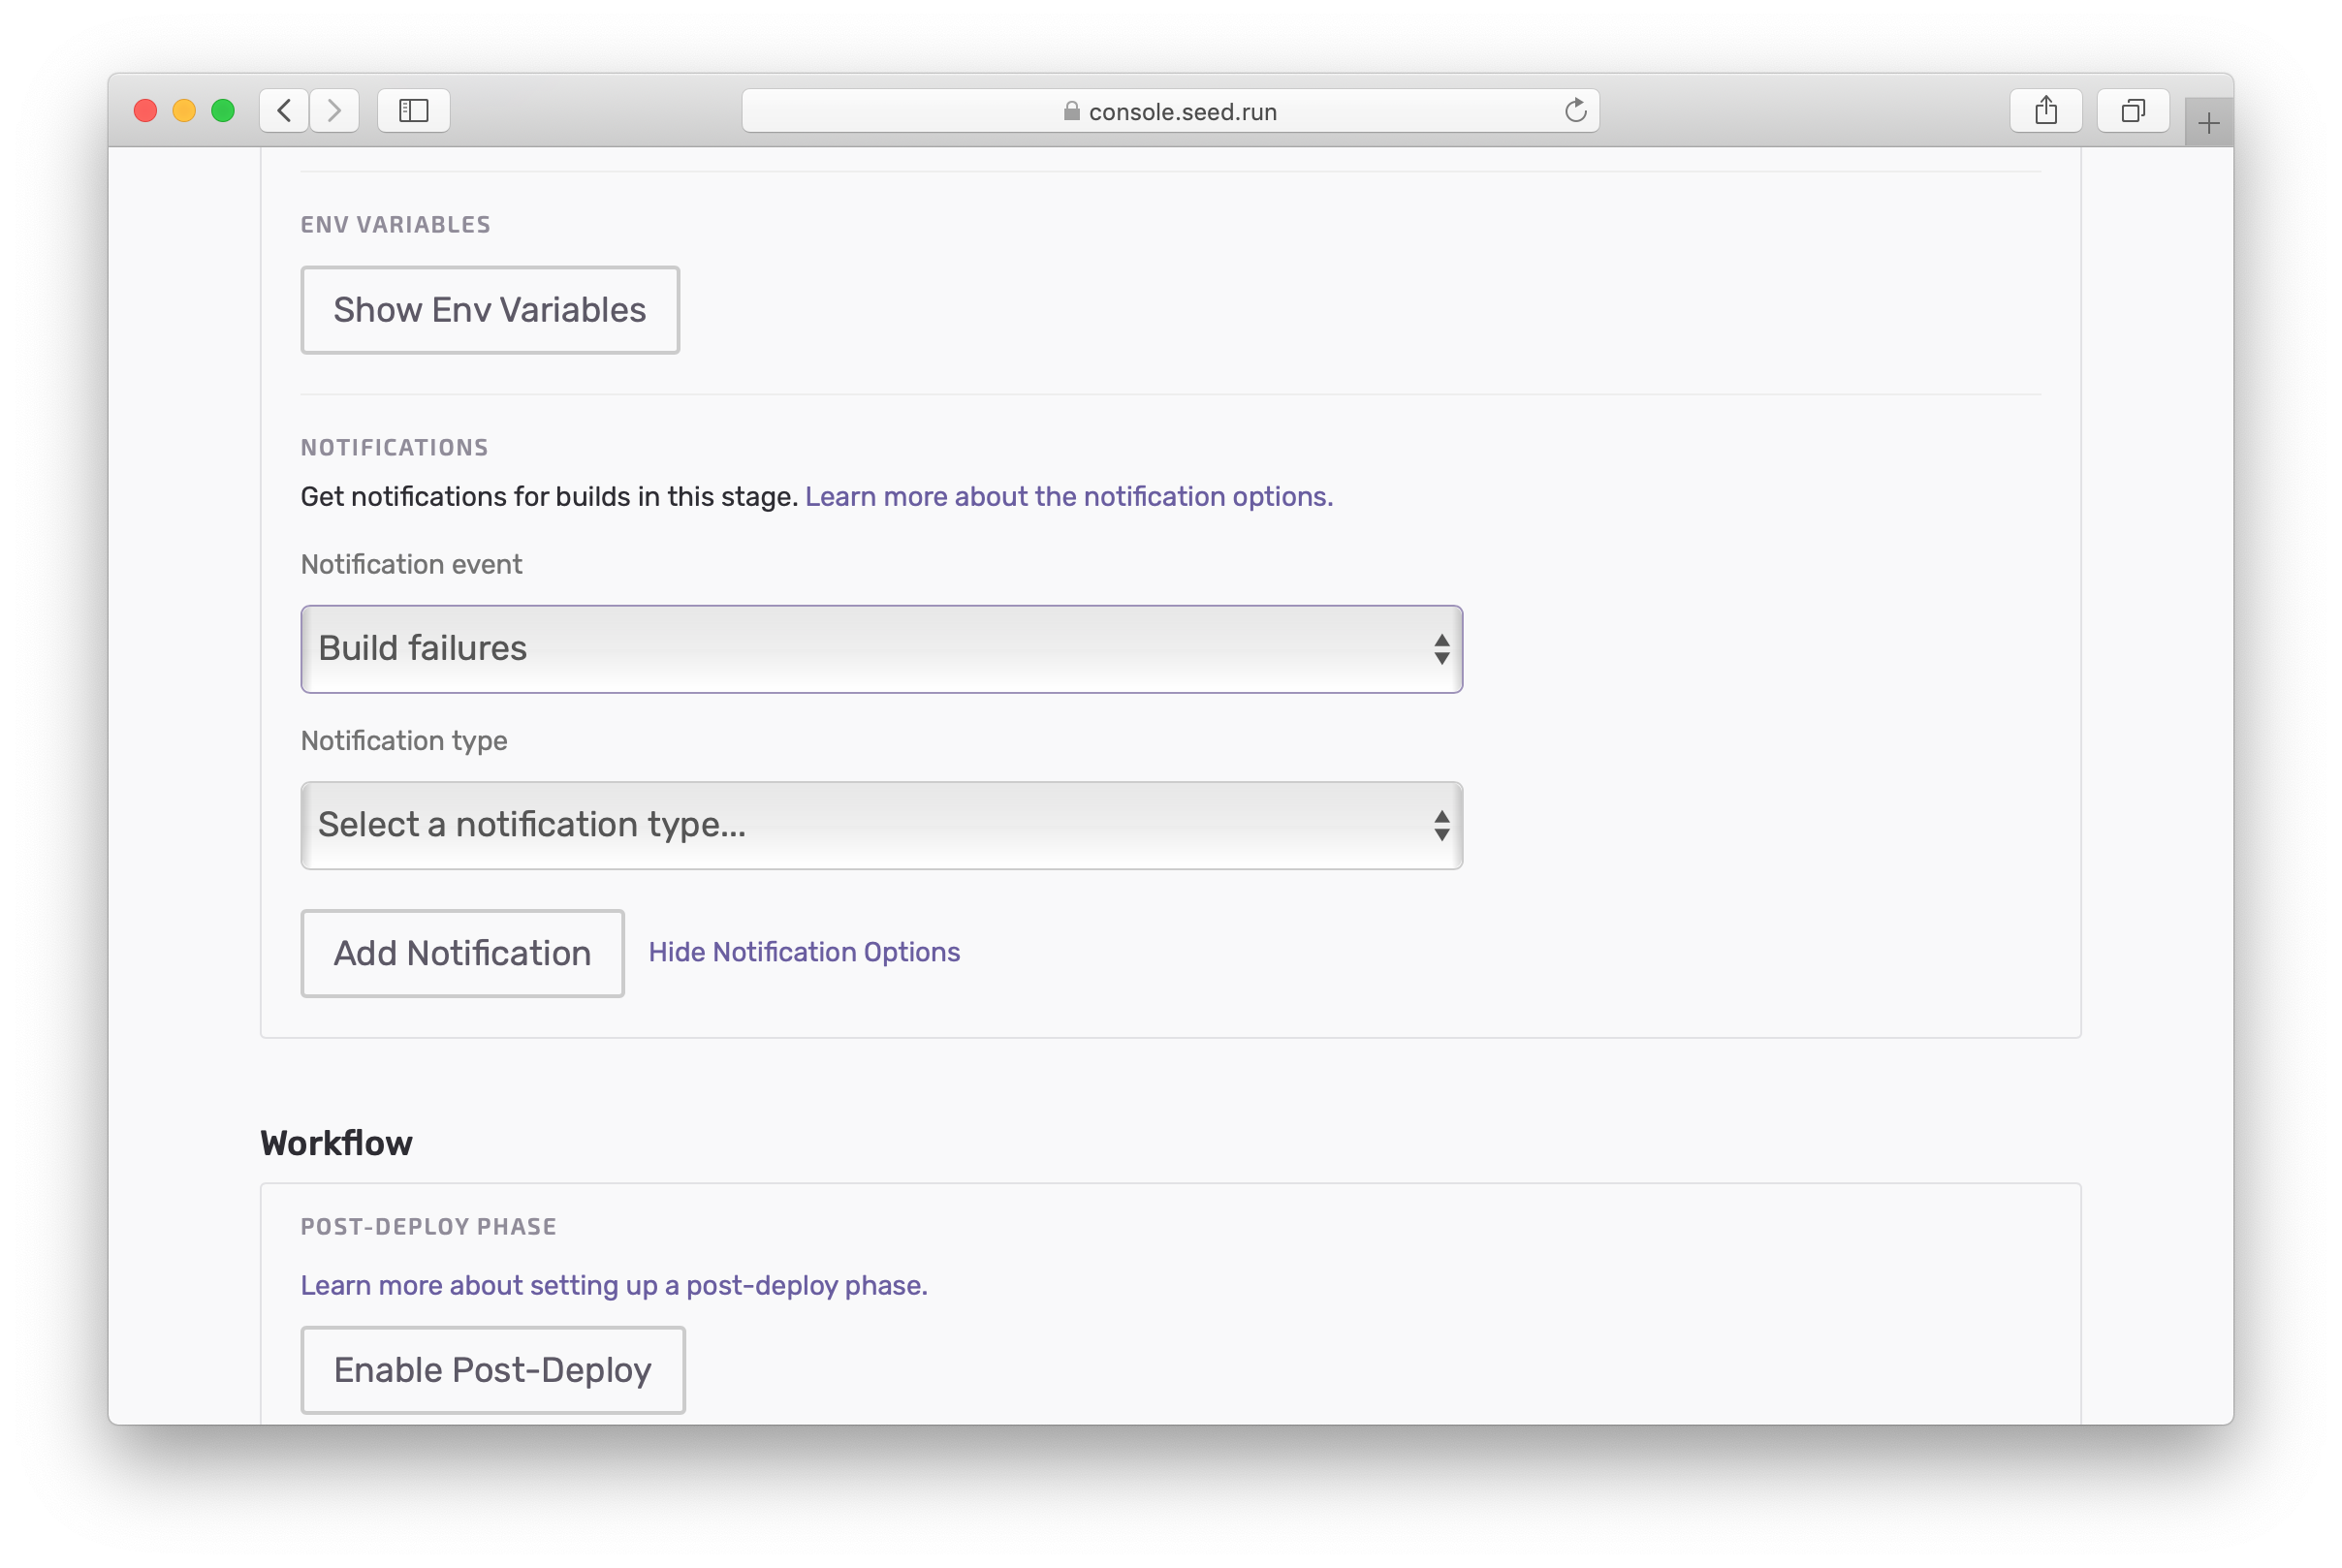The height and width of the screenshot is (1568, 2342).
Task: Click Enable Post-Deploy button
Action: point(491,1370)
